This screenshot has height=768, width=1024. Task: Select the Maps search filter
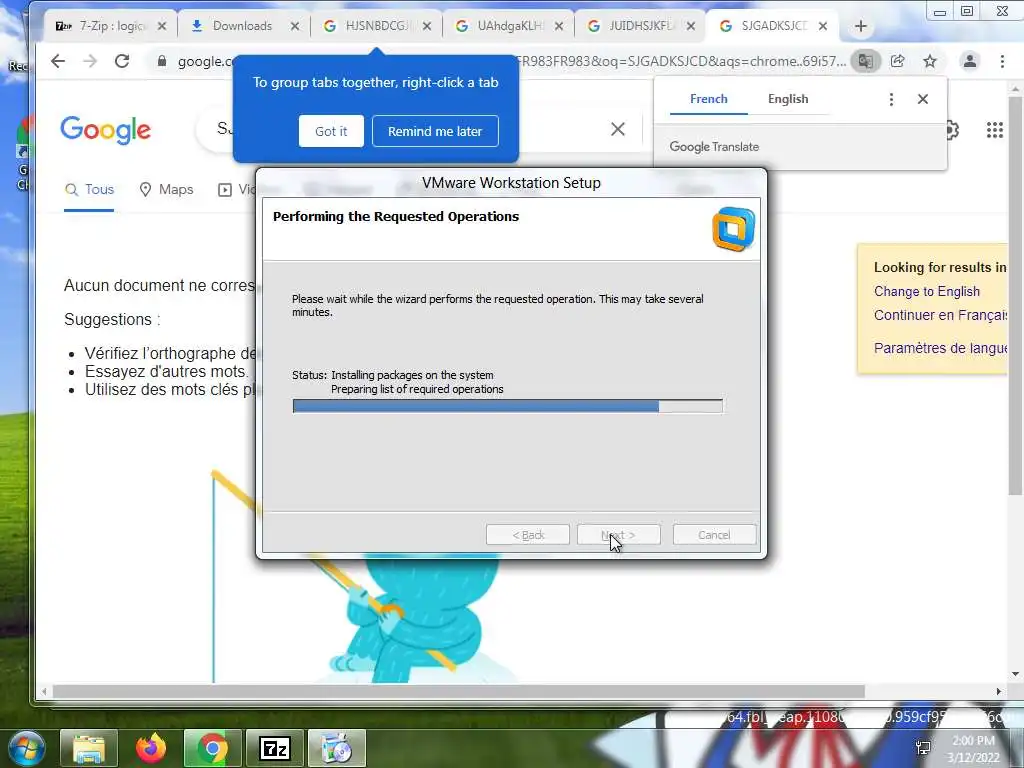pos(167,189)
